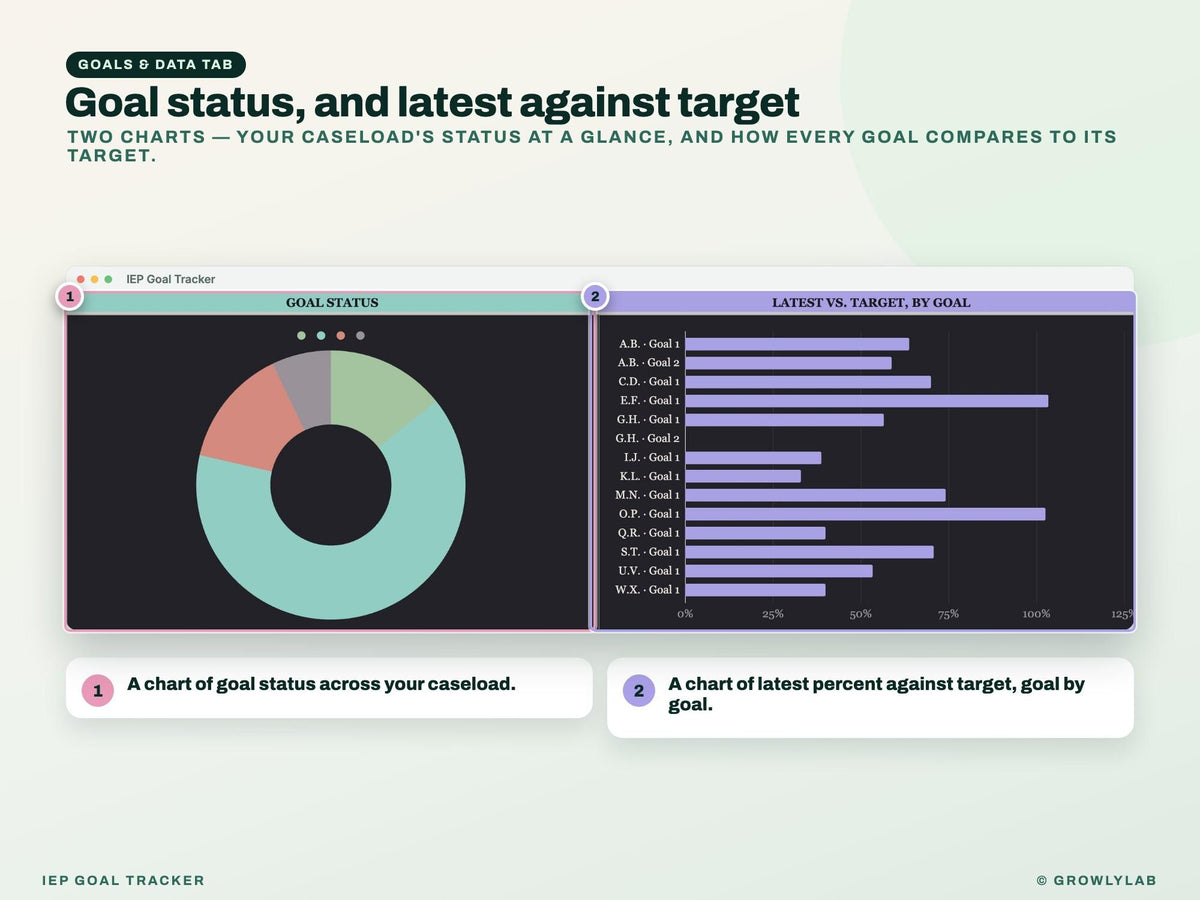Viewport: 1200px width, 900px height.
Task: Select the GOAL STATUS header
Action: 332,302
